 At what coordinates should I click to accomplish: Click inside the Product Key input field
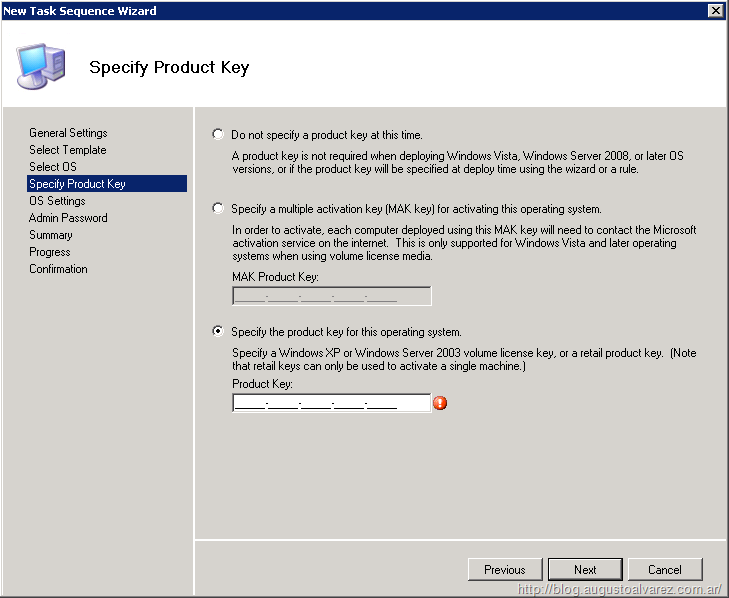[x=331, y=403]
